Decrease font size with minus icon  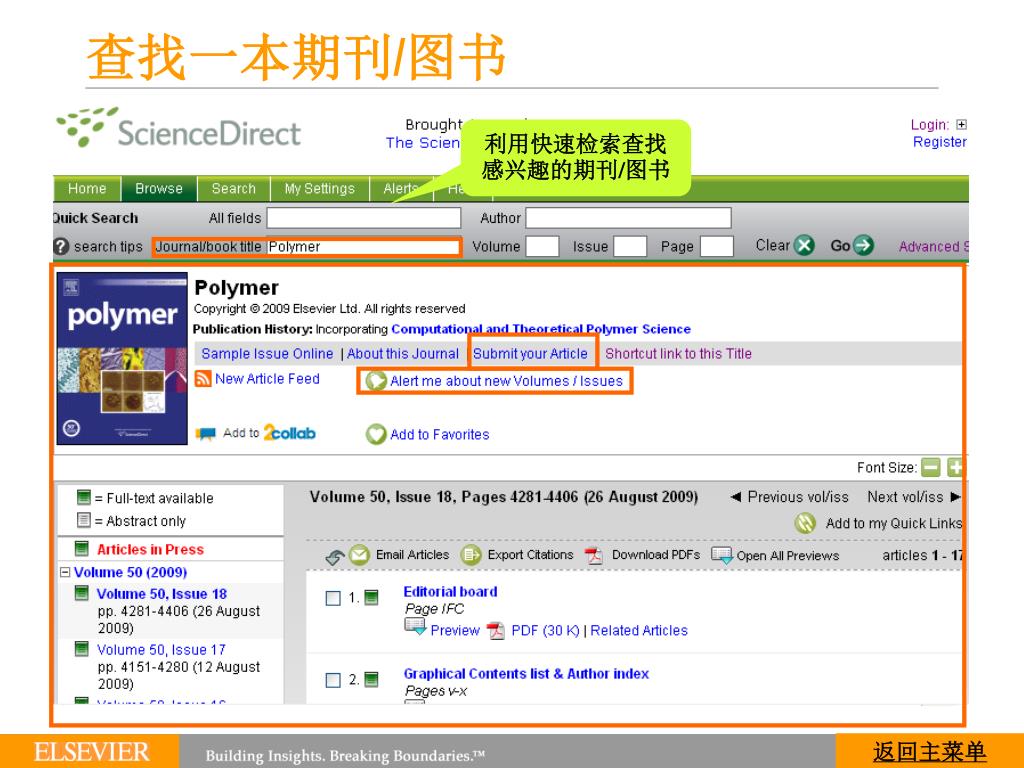click(x=931, y=468)
